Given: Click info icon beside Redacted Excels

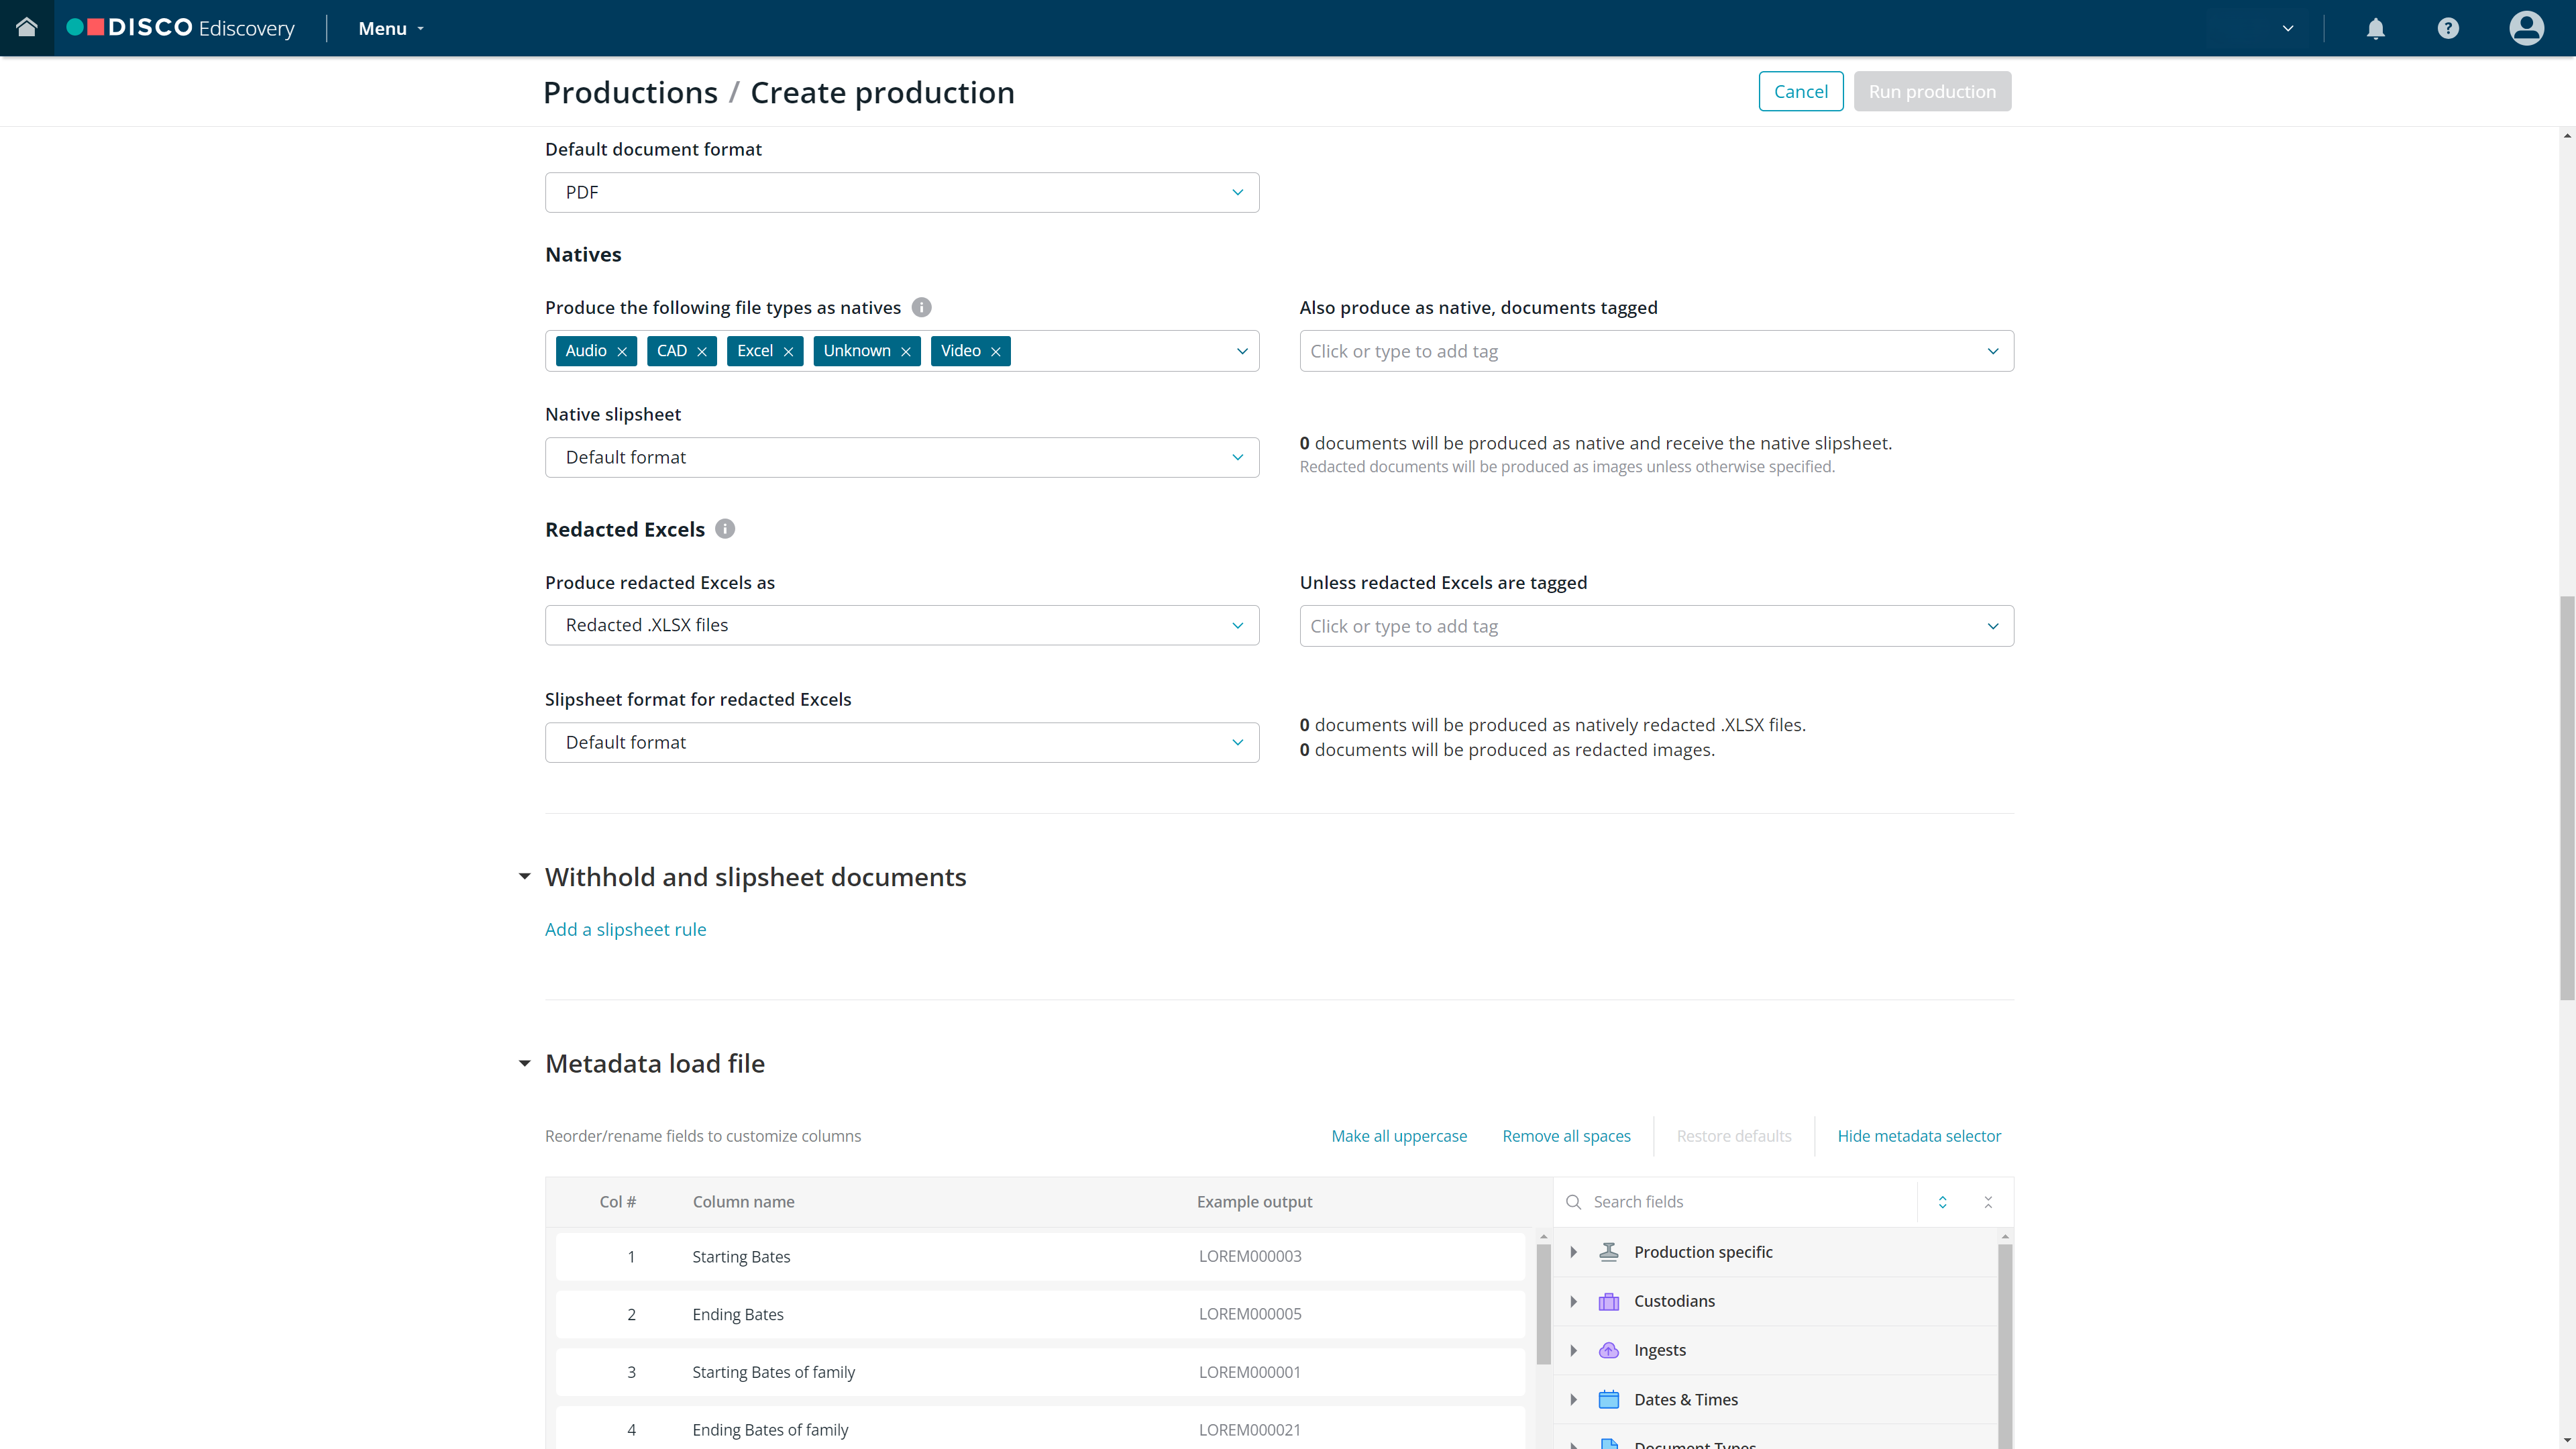Looking at the screenshot, I should click(725, 529).
